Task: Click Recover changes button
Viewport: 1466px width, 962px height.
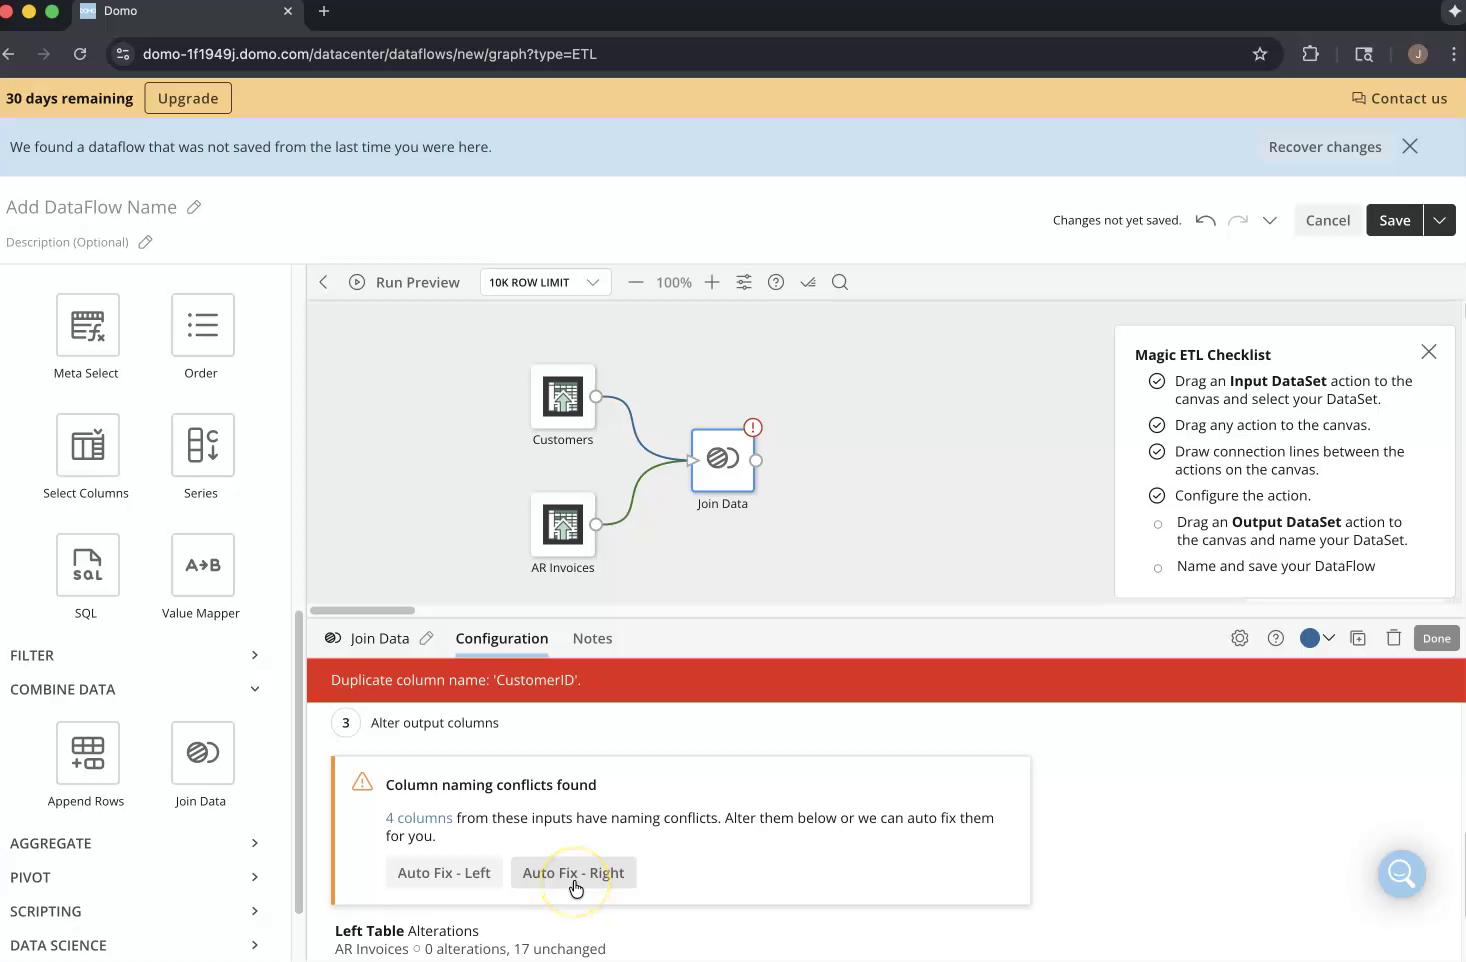Action: click(x=1325, y=147)
